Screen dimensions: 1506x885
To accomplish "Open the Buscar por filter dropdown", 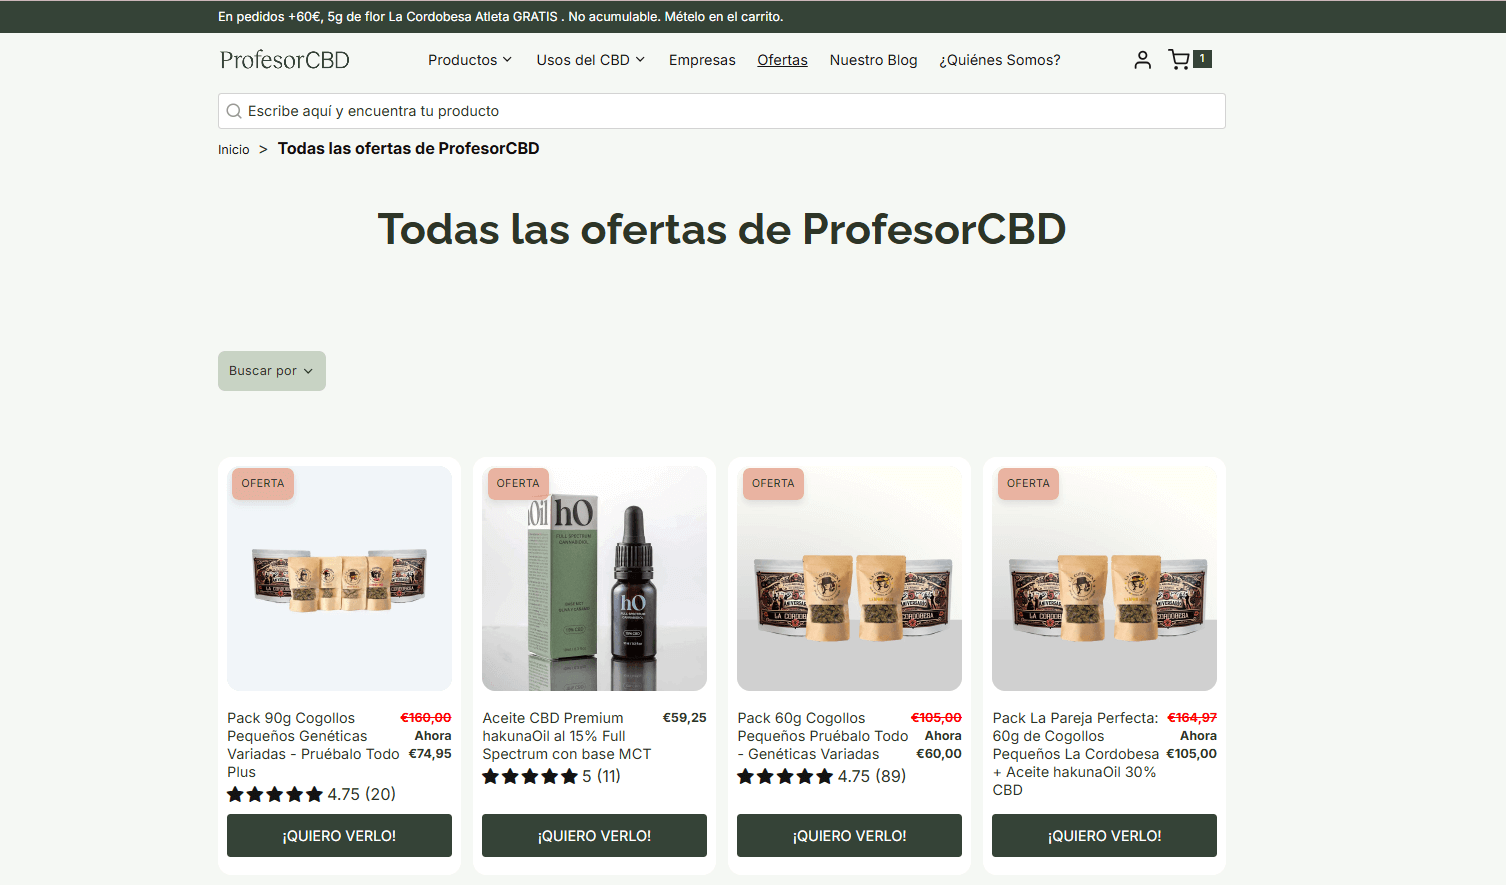I will (272, 371).
